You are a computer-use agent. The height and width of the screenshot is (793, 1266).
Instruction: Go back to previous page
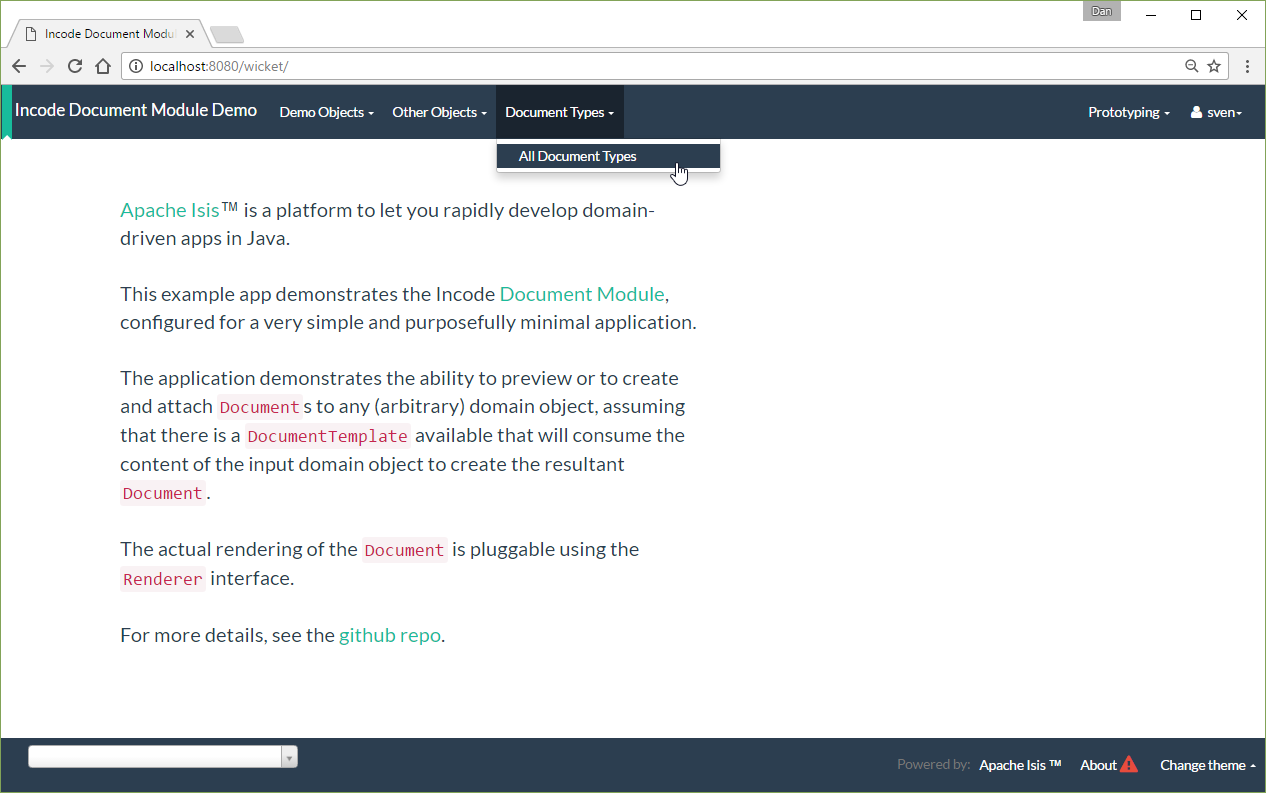[x=19, y=66]
